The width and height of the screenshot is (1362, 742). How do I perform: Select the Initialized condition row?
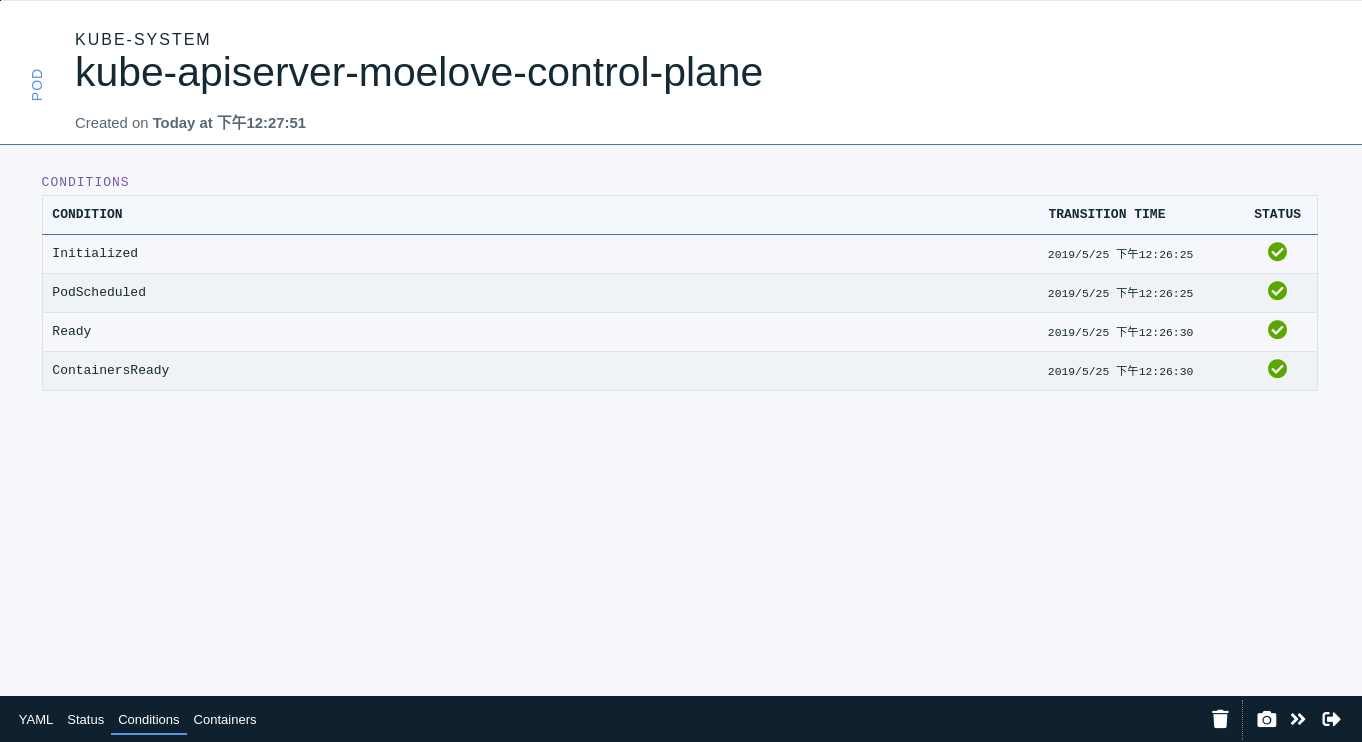click(95, 254)
